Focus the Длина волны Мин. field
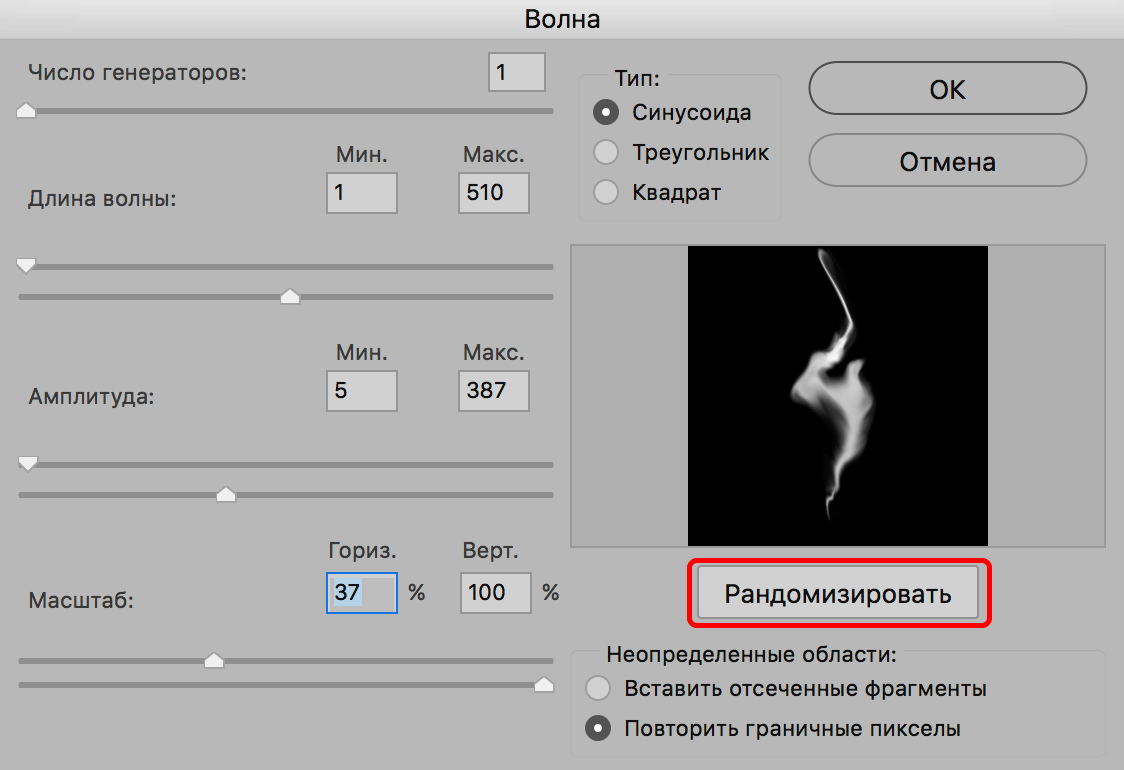Image resolution: width=1124 pixels, height=770 pixels. pos(361,193)
